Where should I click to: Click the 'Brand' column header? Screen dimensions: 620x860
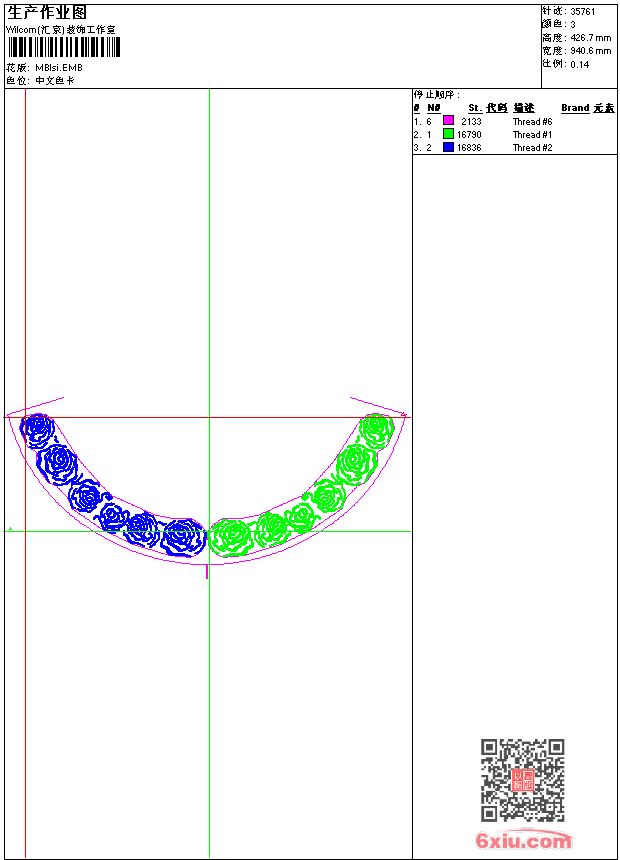[575, 108]
